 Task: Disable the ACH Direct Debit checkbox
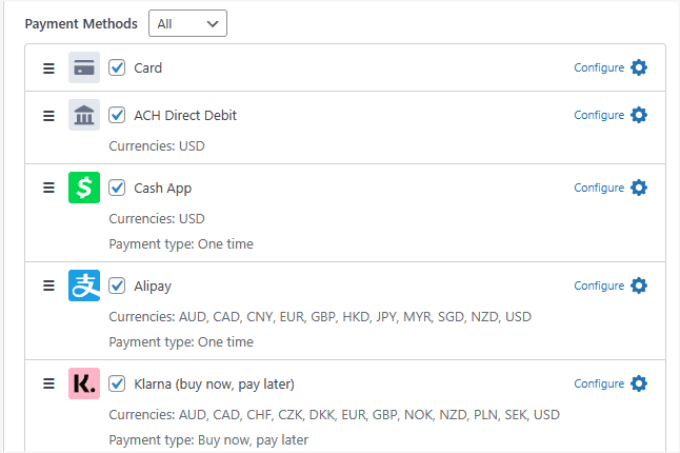117,115
